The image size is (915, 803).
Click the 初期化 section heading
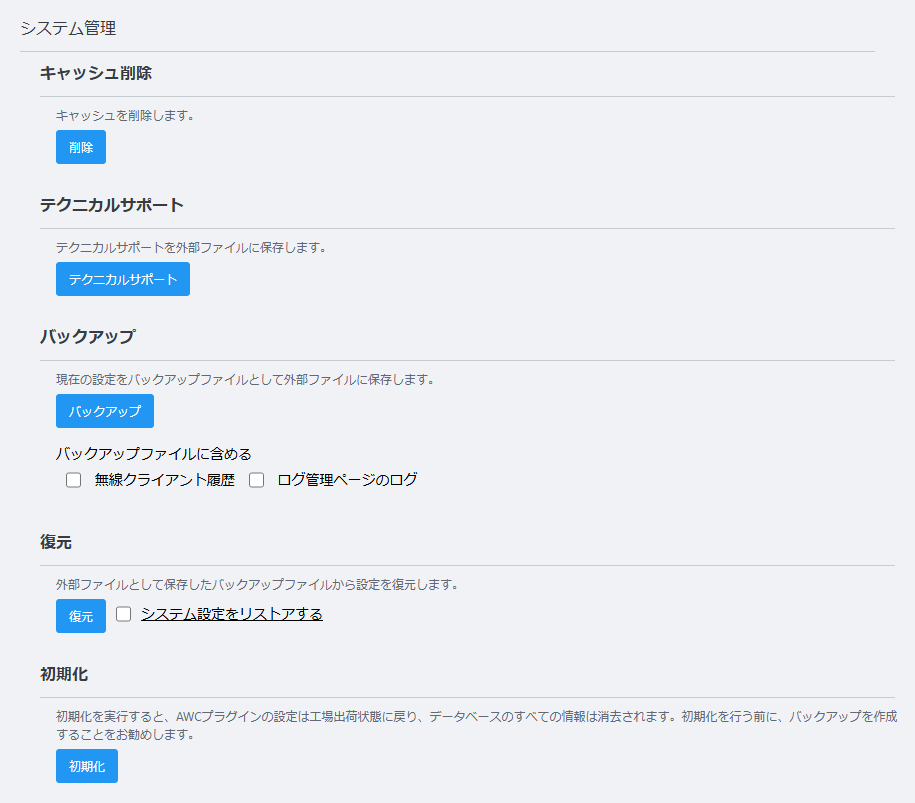pos(64,674)
